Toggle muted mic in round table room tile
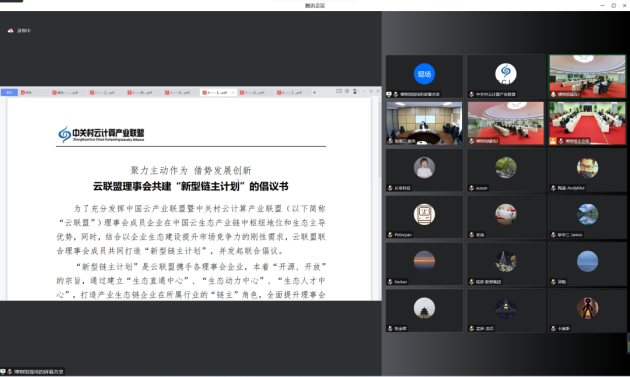This screenshot has height=377, width=630. tap(390, 141)
